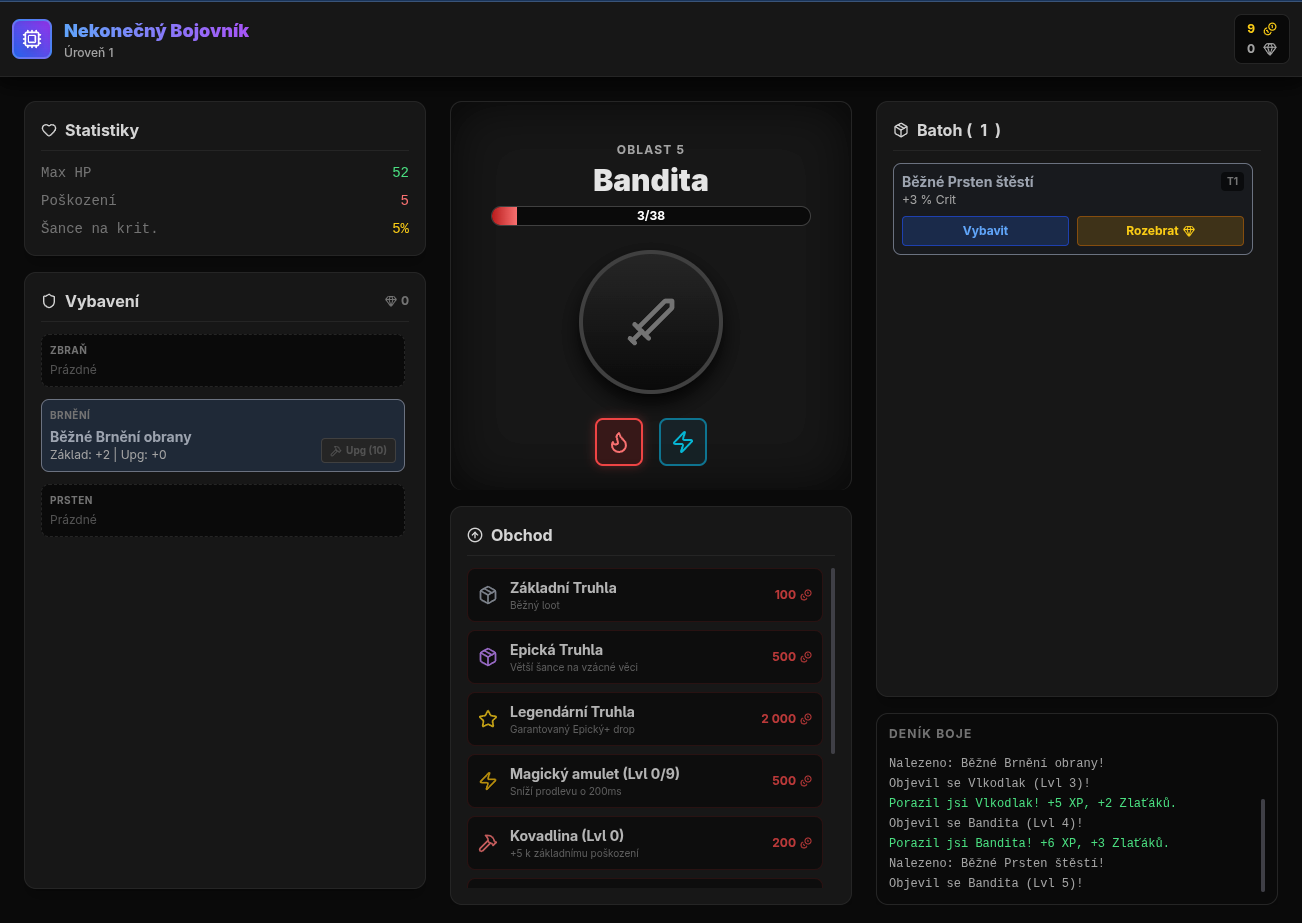This screenshot has height=923, width=1302.
Task: Click the Bandita enemy name
Action: 651,180
